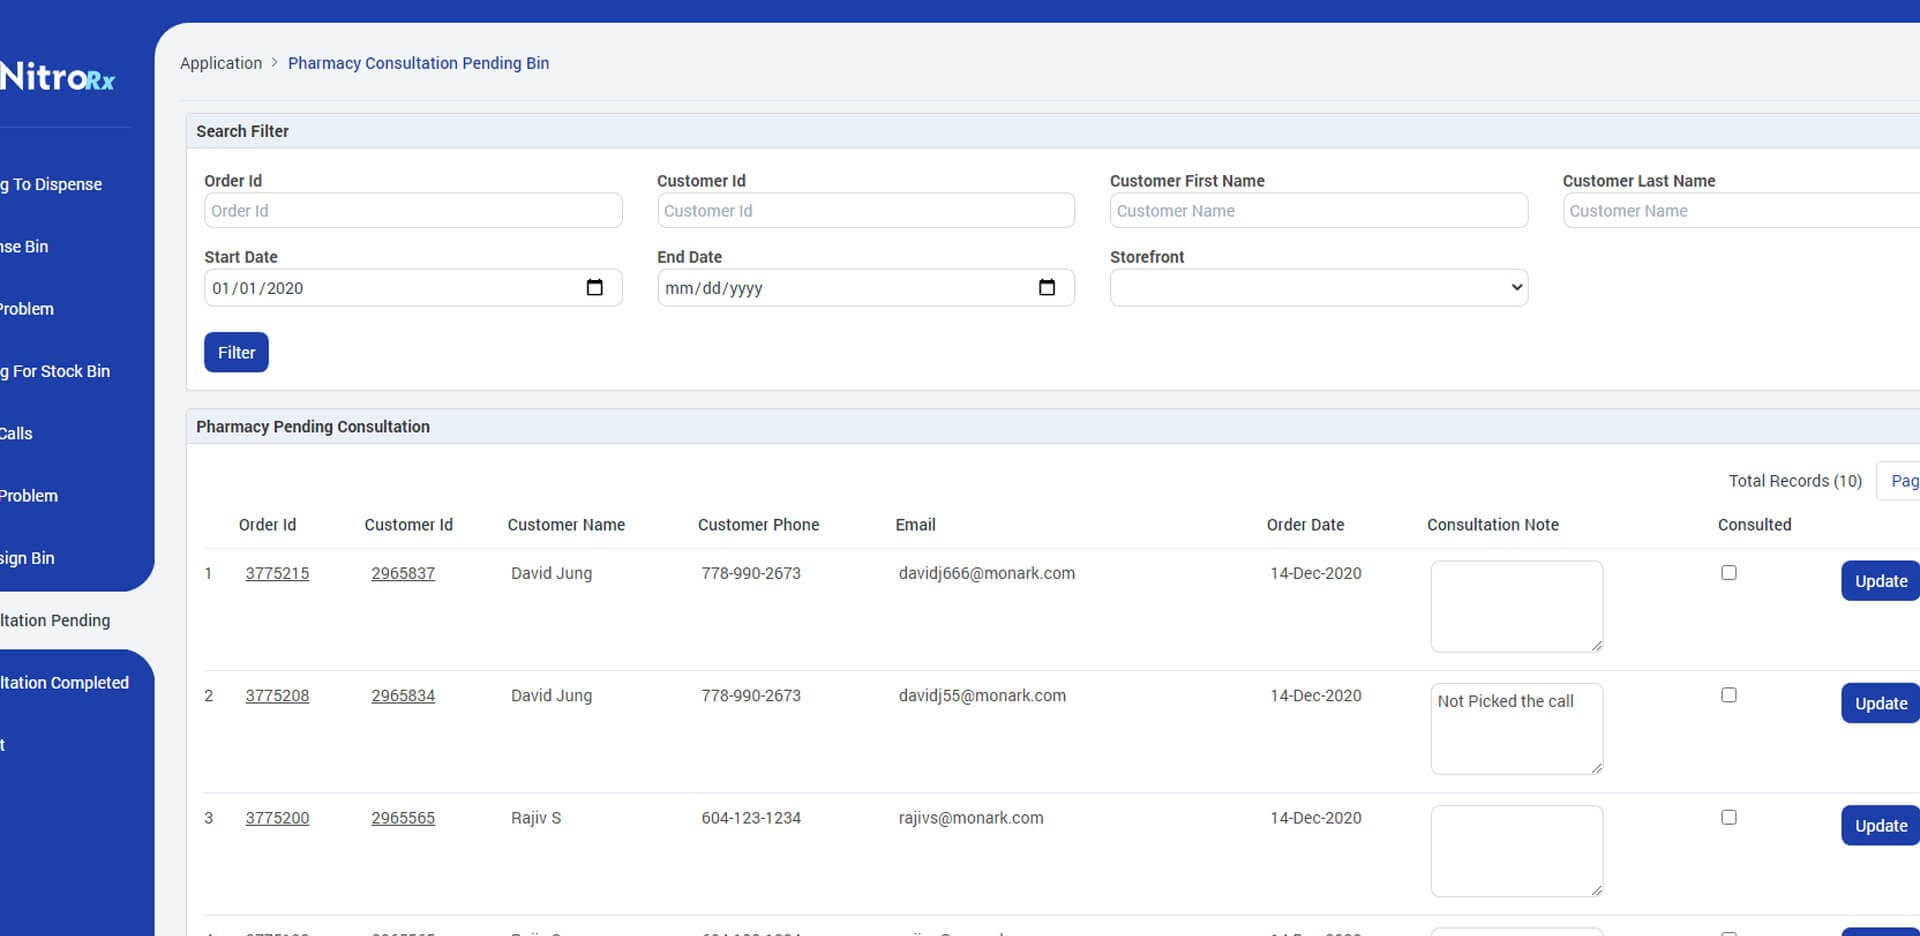Open 'Calls' sidebar menu item

click(x=16, y=433)
